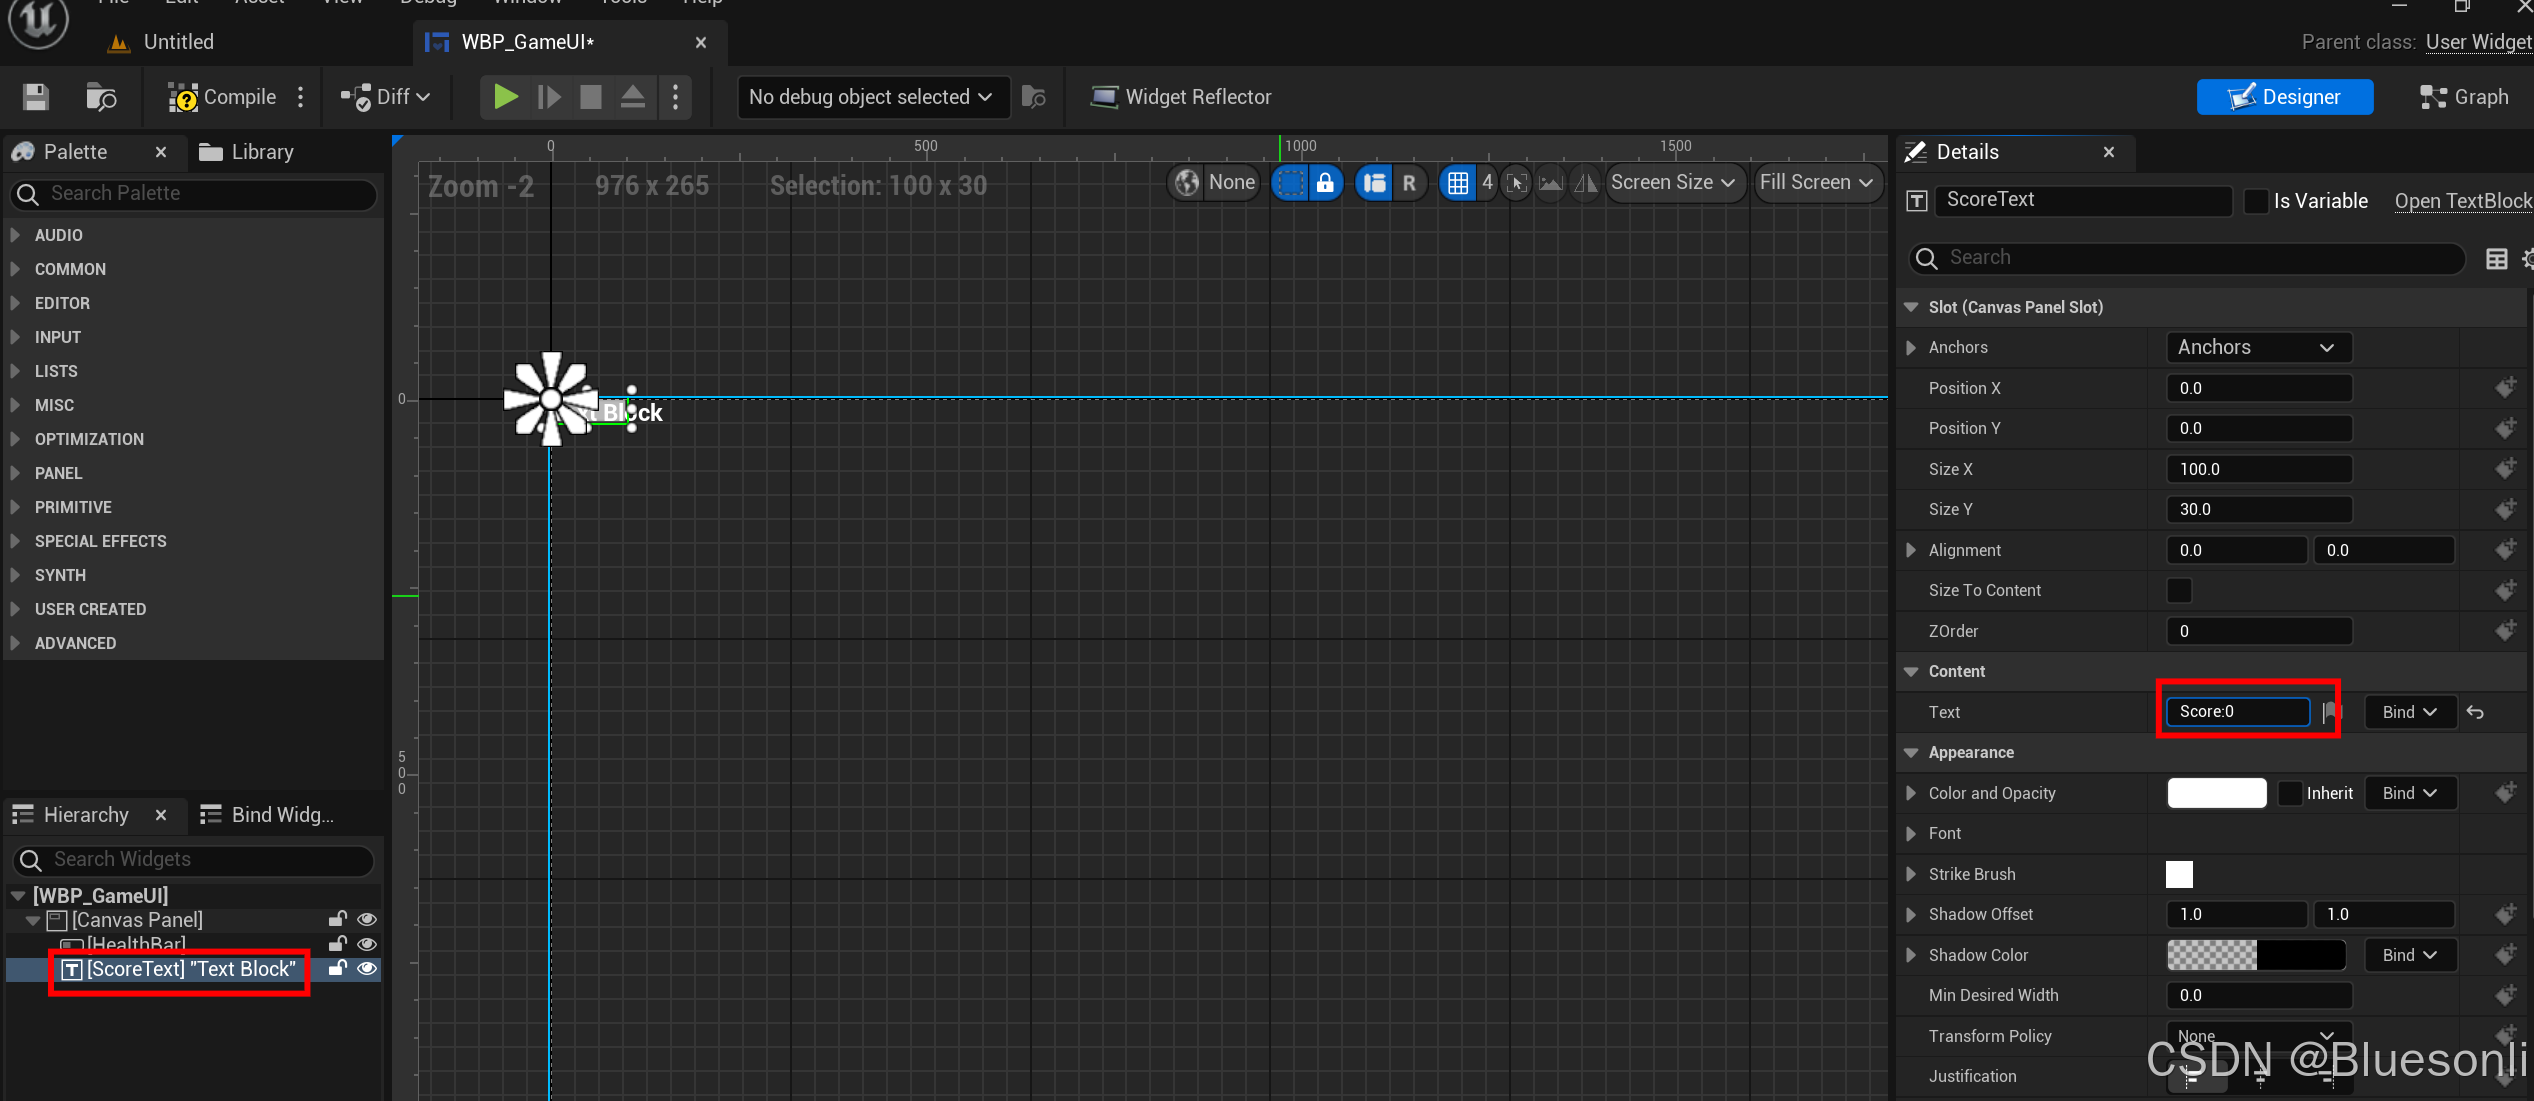Open the Anchors dropdown
The image size is (2534, 1101).
(x=2257, y=348)
